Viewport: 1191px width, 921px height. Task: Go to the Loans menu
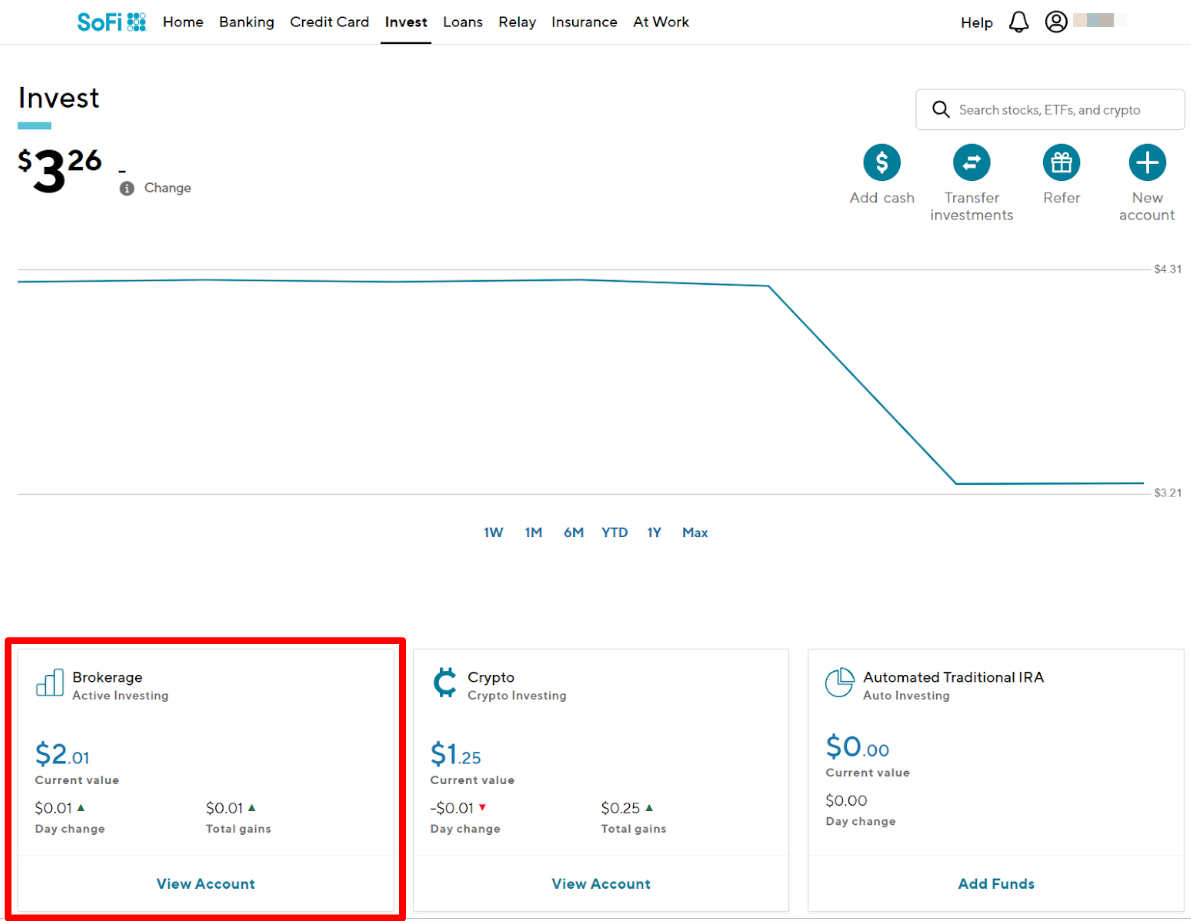pyautogui.click(x=462, y=22)
